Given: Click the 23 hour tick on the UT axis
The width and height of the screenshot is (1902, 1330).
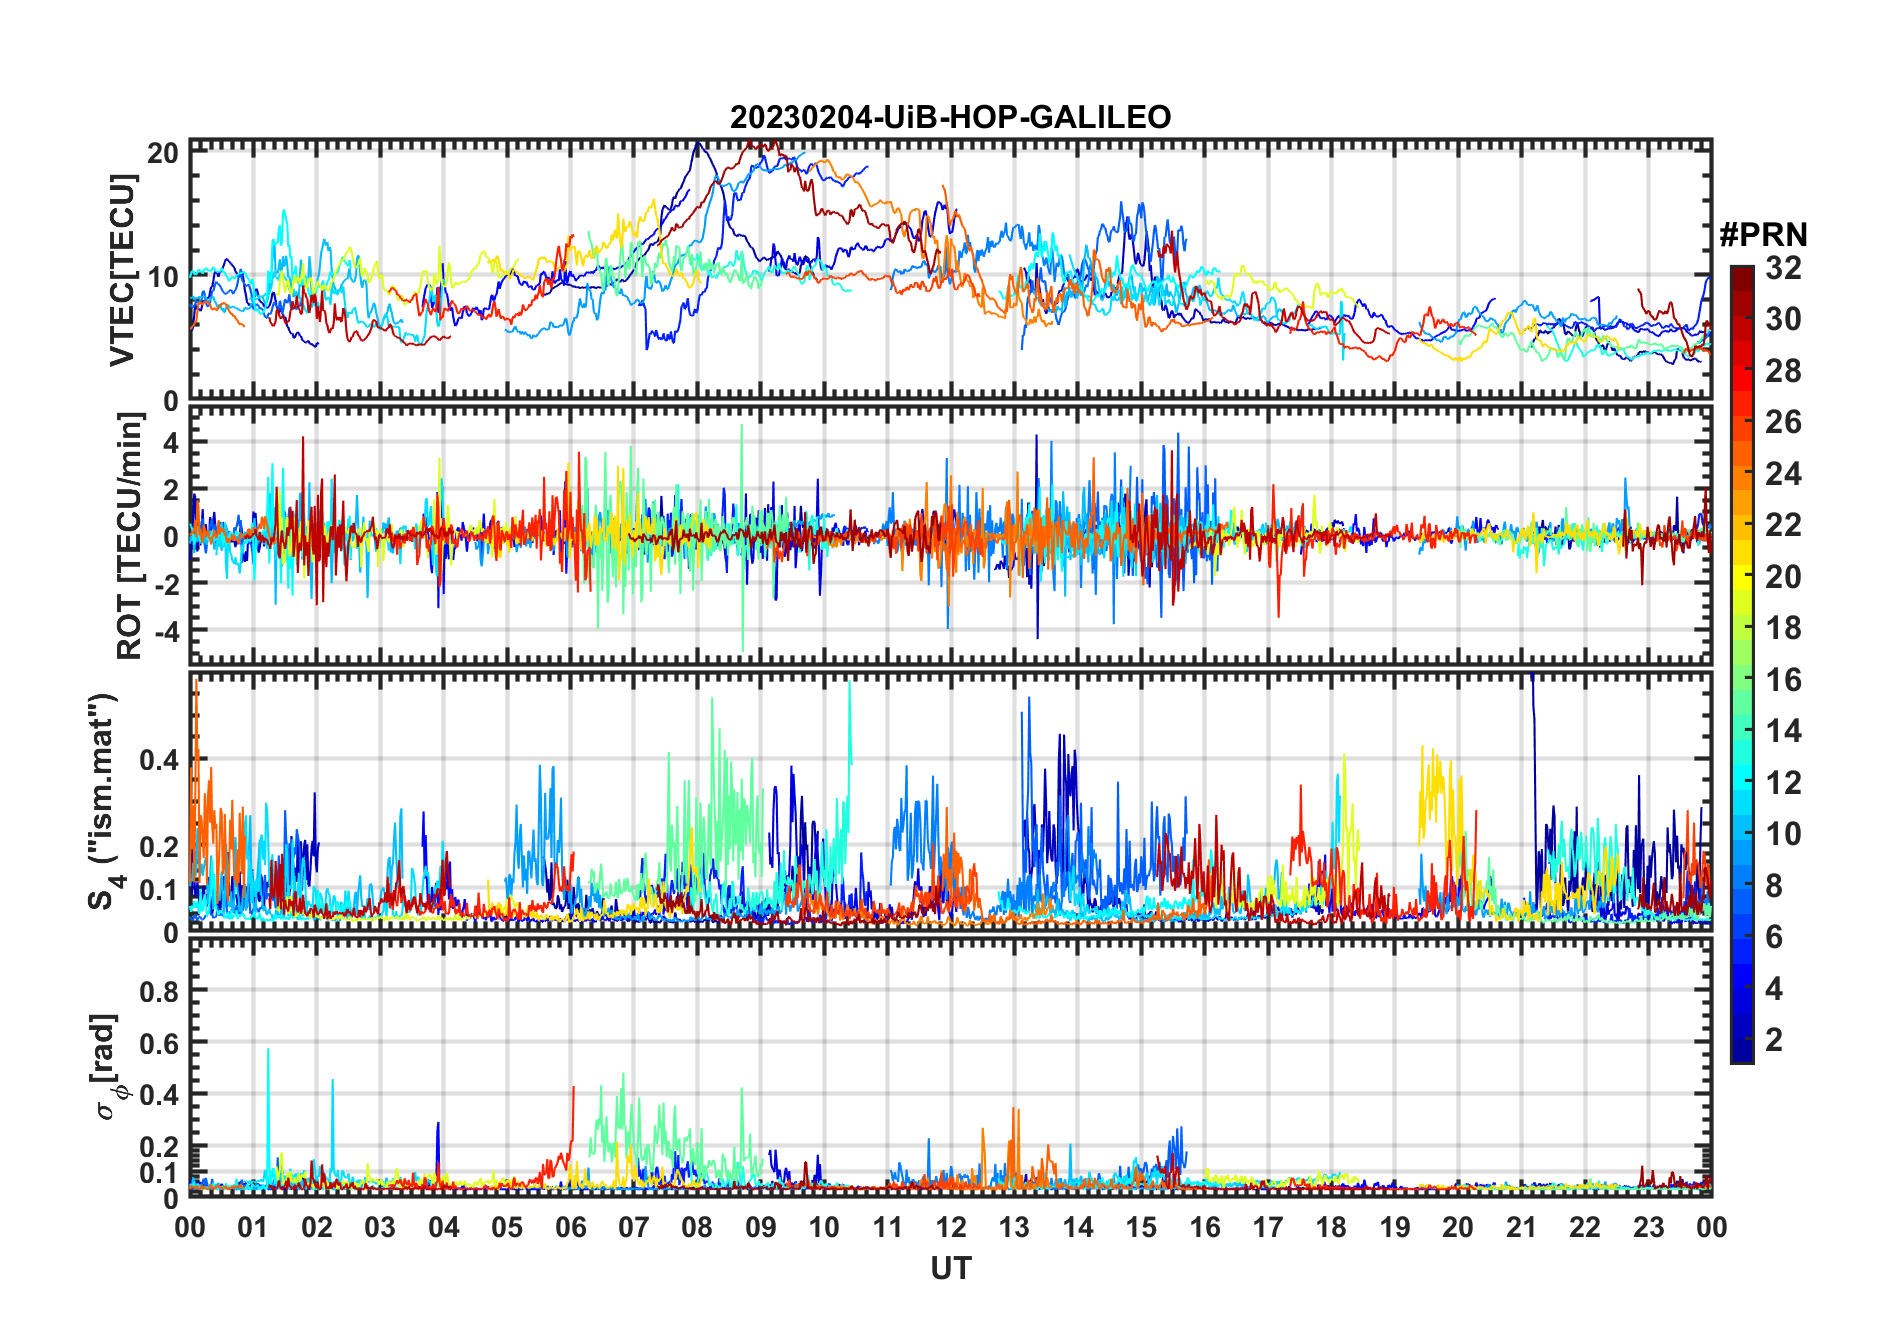Looking at the screenshot, I should (1648, 1228).
